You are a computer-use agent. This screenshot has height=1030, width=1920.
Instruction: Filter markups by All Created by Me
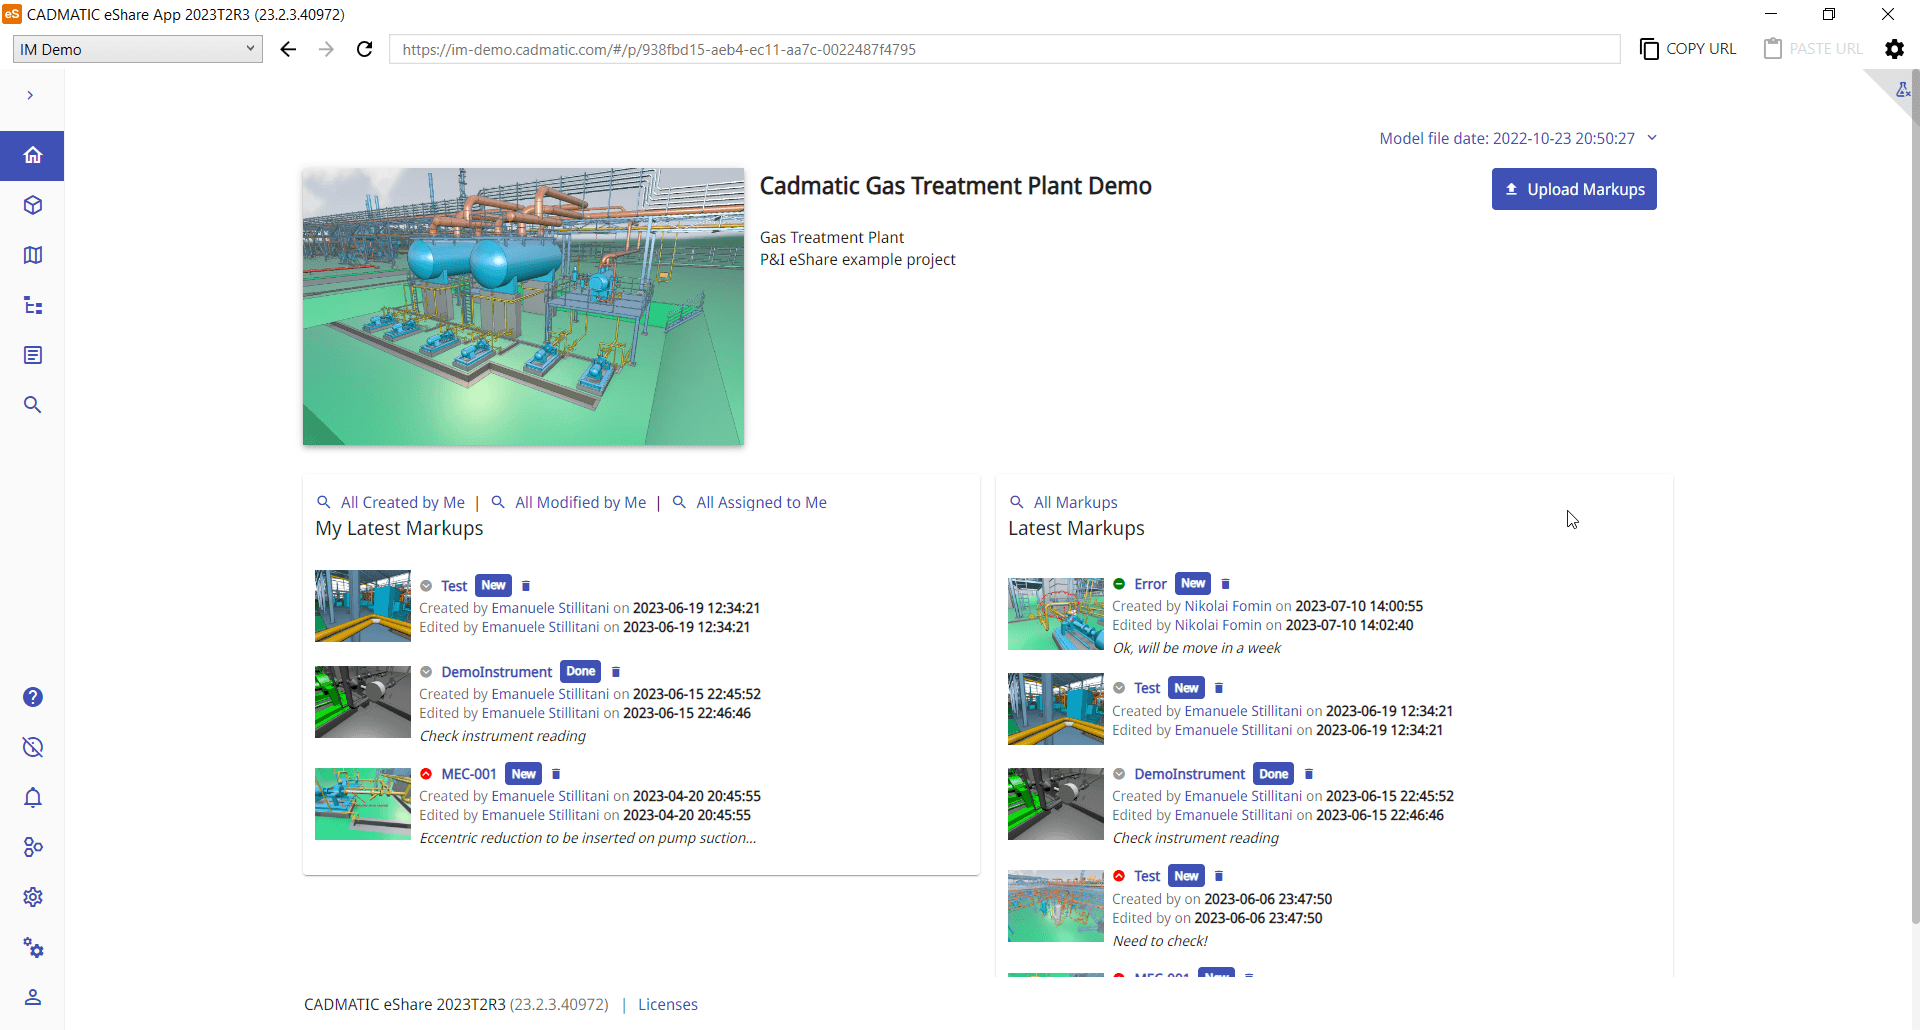(x=402, y=502)
